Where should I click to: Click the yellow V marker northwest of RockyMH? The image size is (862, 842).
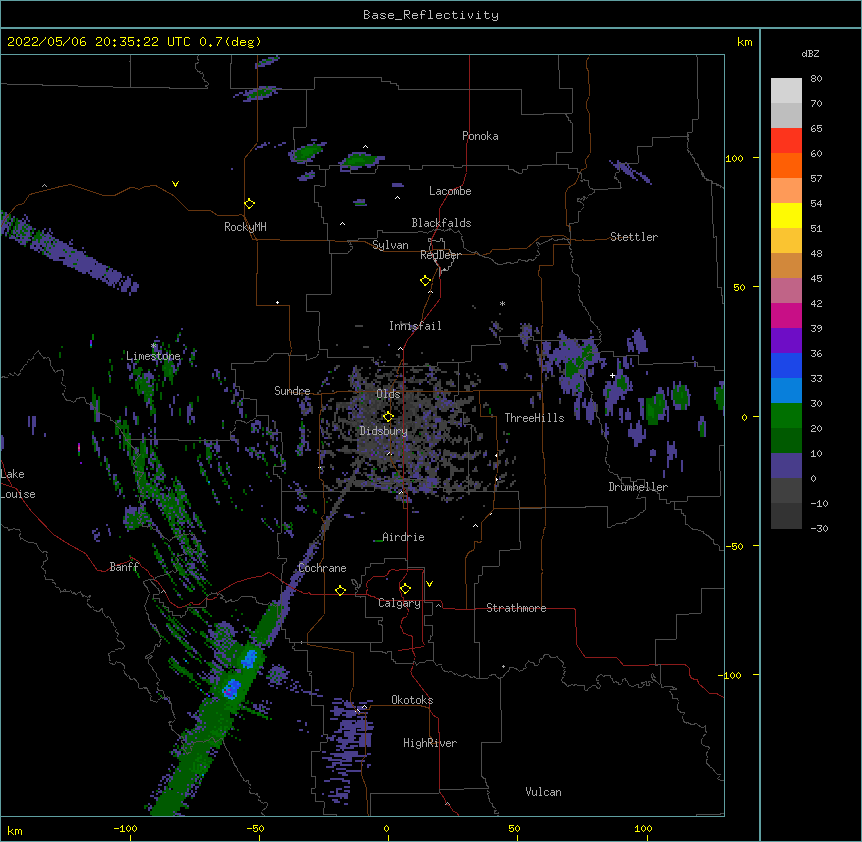click(175, 184)
